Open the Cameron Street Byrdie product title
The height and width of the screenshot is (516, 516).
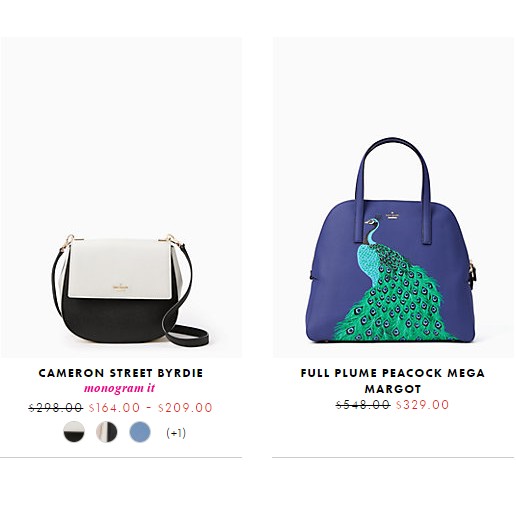pyautogui.click(x=121, y=373)
